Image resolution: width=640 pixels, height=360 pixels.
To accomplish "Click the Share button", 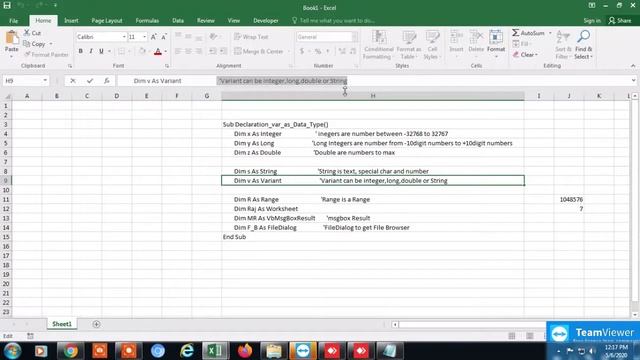I will pos(620,20).
